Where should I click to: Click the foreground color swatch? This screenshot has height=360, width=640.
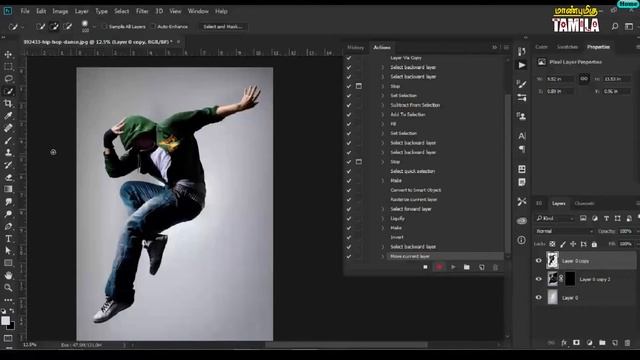[x=5, y=321]
